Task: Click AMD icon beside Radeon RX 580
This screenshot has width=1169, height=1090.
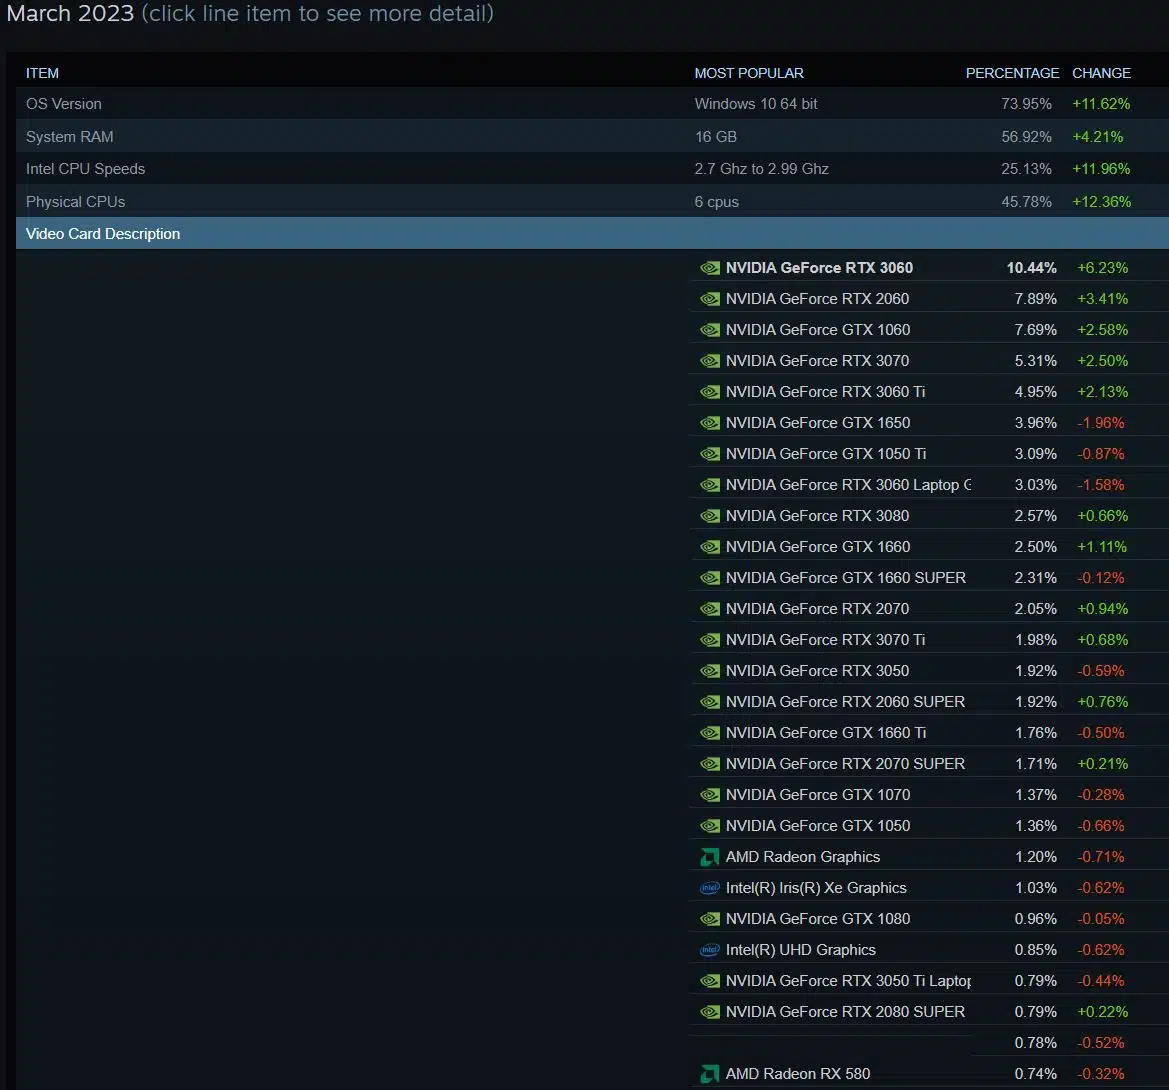Action: pyautogui.click(x=710, y=1074)
